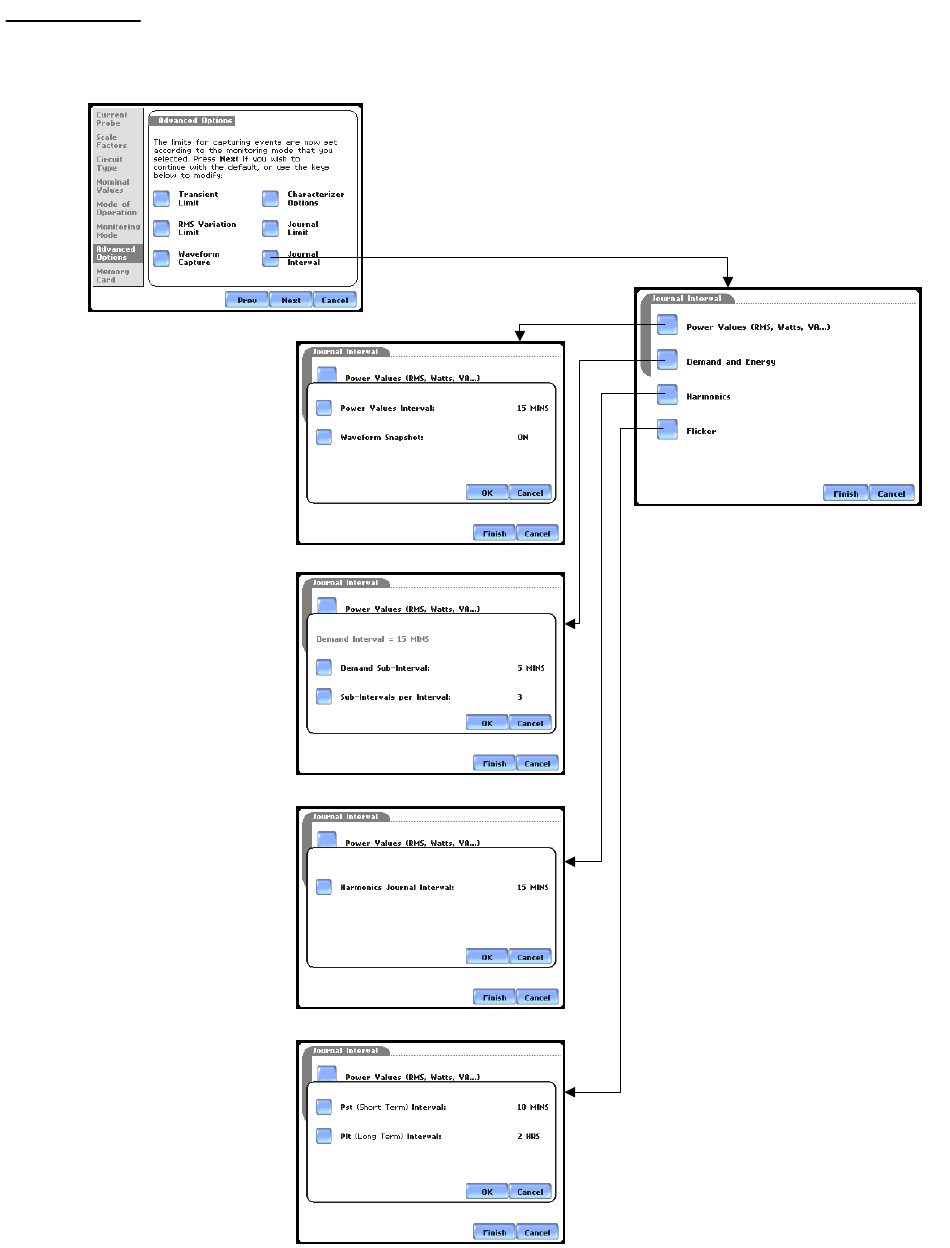
Task: Click Next on the Advanced Options screen
Action: click(290, 299)
